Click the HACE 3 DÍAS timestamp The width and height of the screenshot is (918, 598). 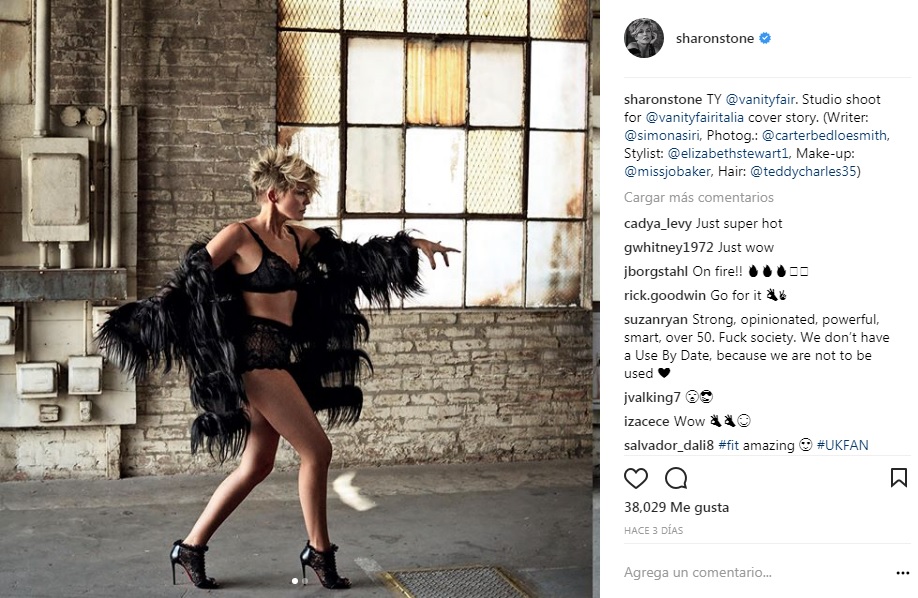(653, 531)
